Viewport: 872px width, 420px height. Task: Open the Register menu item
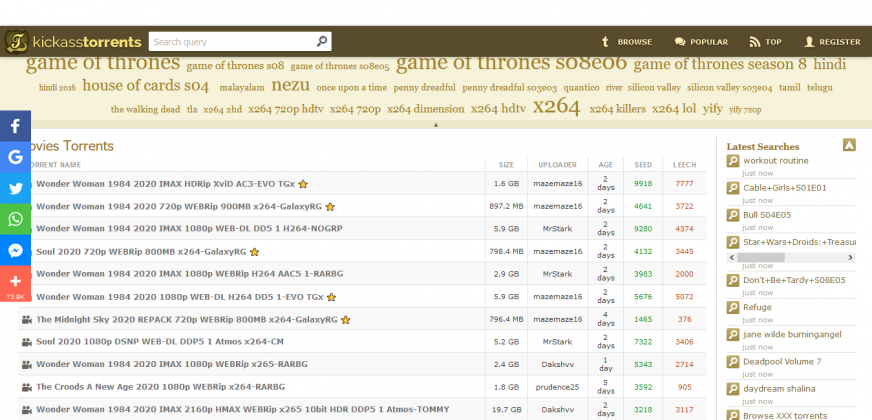coord(833,42)
